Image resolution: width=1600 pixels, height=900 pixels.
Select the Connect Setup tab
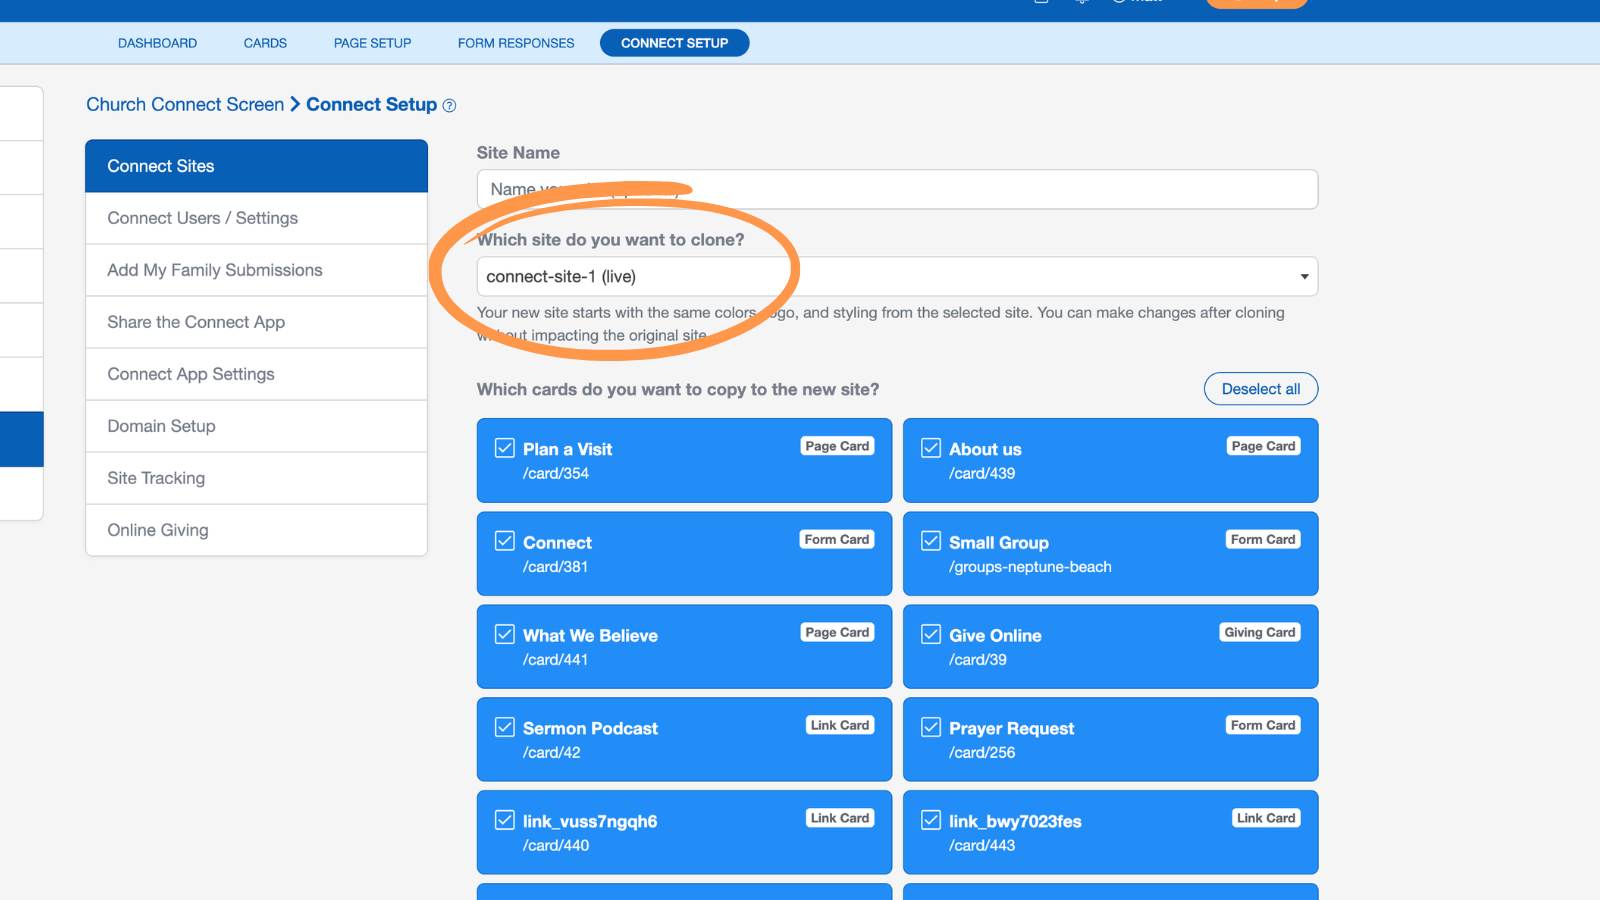pos(674,43)
